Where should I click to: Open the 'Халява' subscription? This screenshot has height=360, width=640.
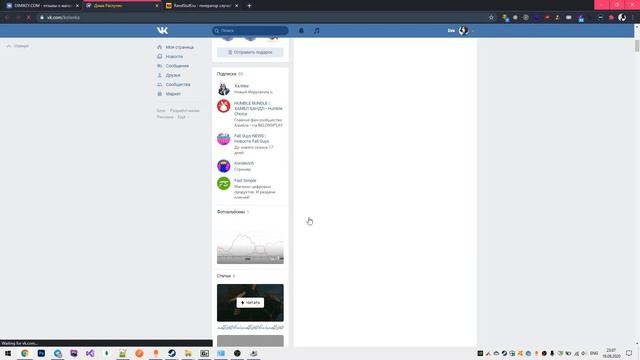241,86
